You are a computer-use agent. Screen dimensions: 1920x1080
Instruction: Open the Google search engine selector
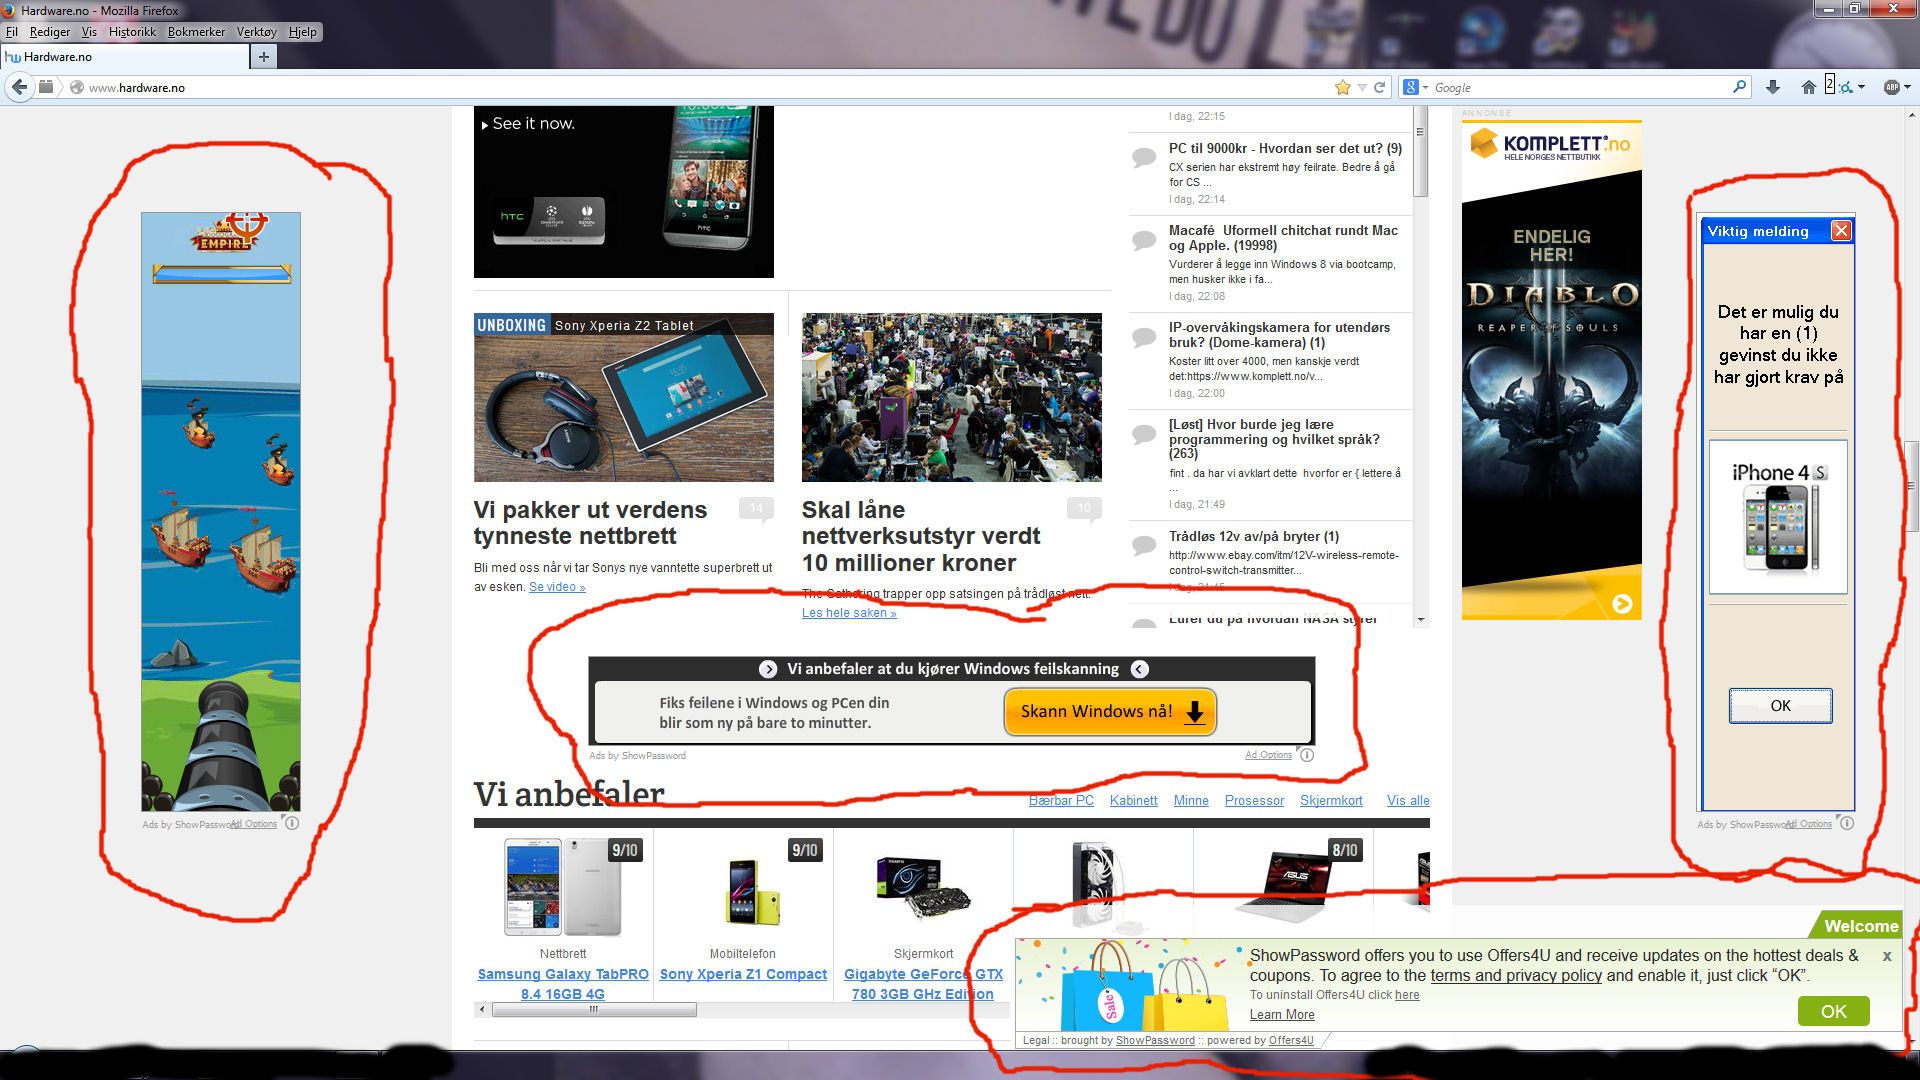(1415, 87)
